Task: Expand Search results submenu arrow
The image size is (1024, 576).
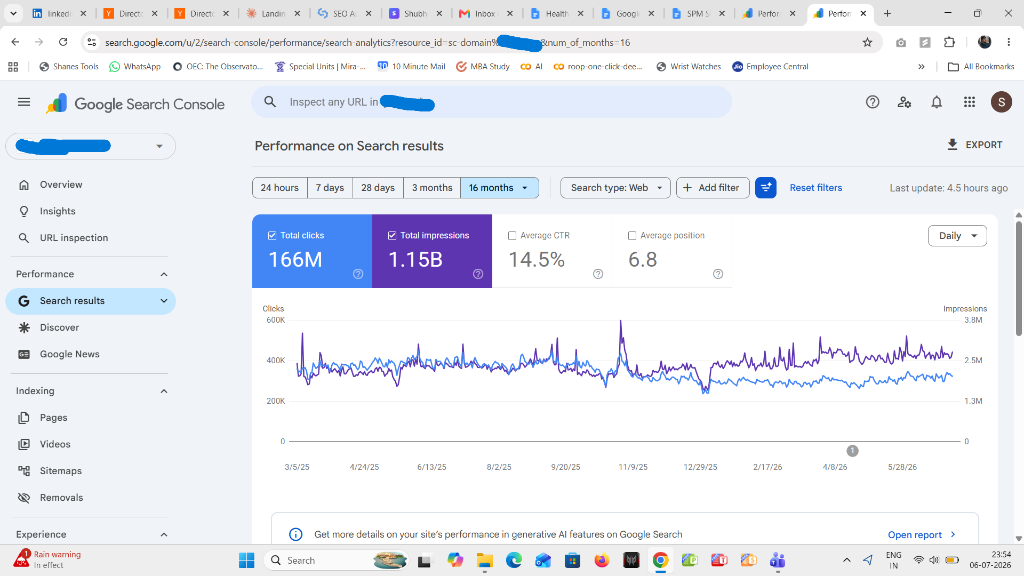Action: [164, 301]
